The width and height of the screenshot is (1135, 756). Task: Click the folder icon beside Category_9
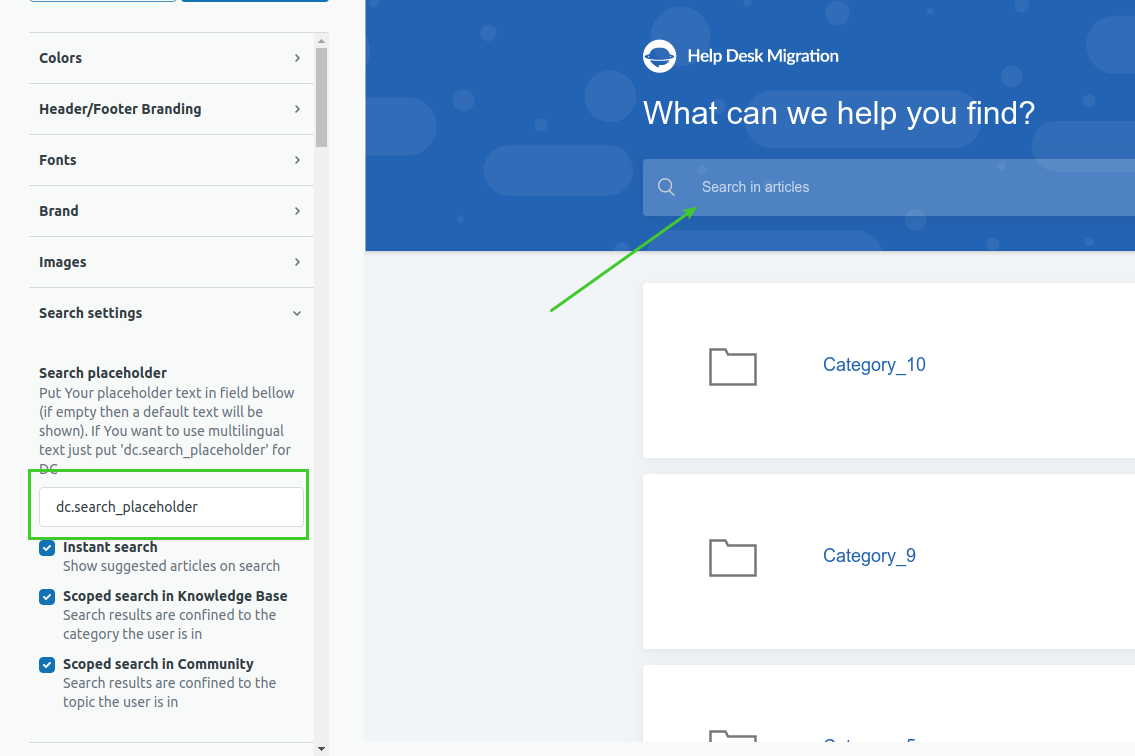(732, 558)
